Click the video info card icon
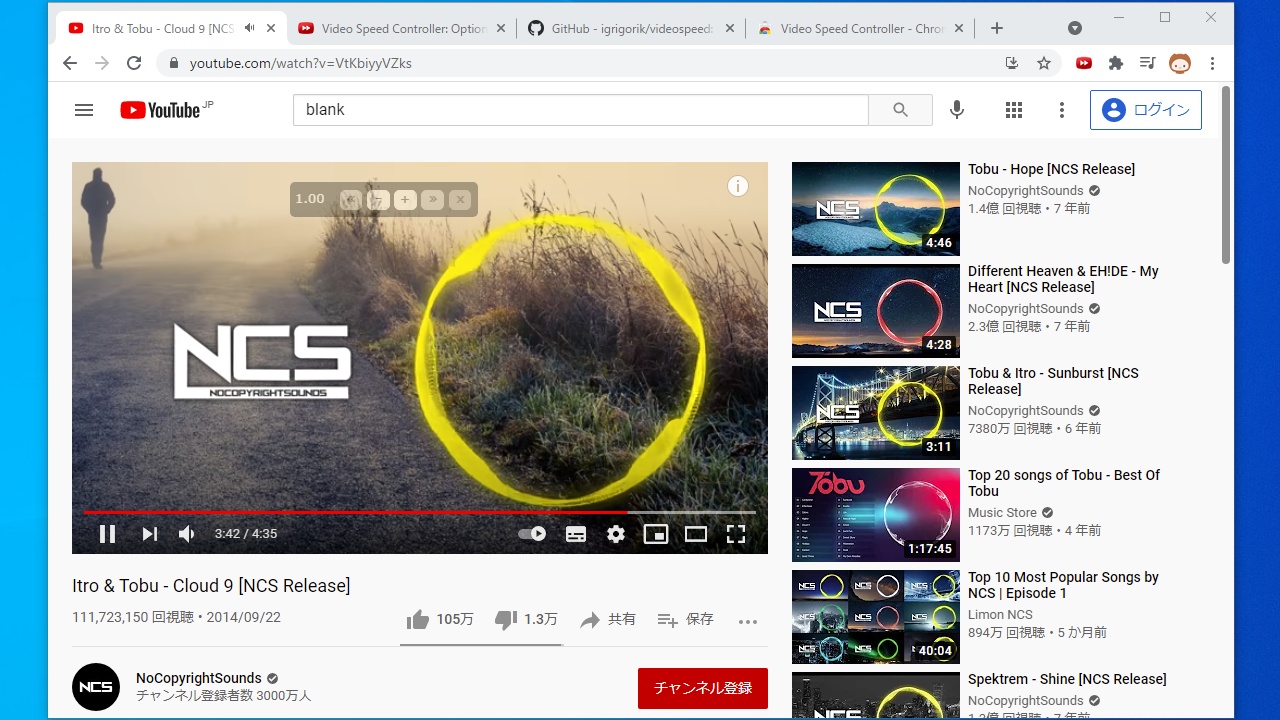Screen dimensions: 1280x720 [738, 186]
